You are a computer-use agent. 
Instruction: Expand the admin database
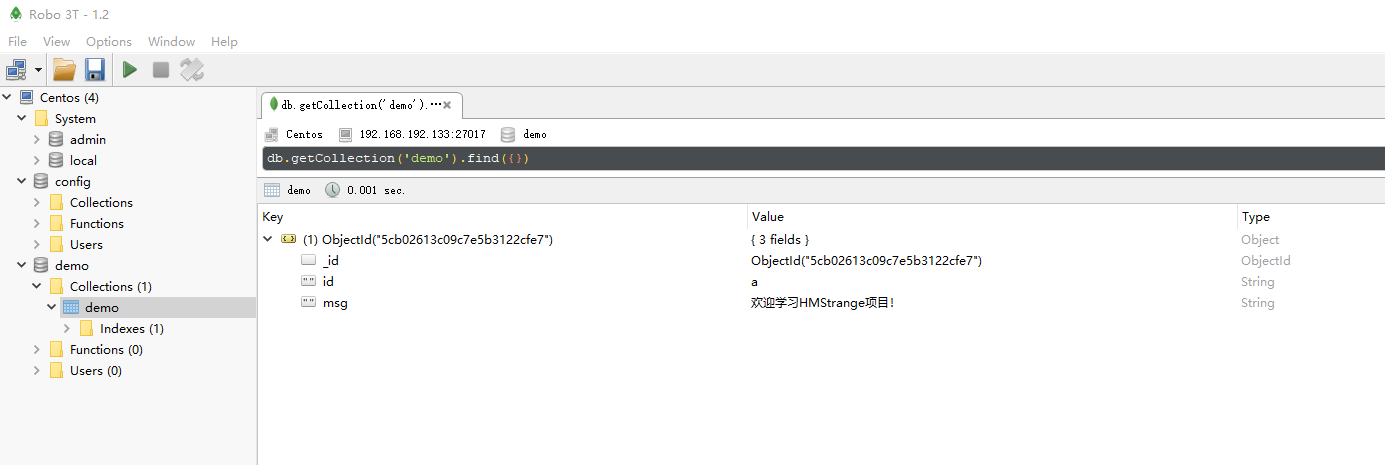[37, 139]
